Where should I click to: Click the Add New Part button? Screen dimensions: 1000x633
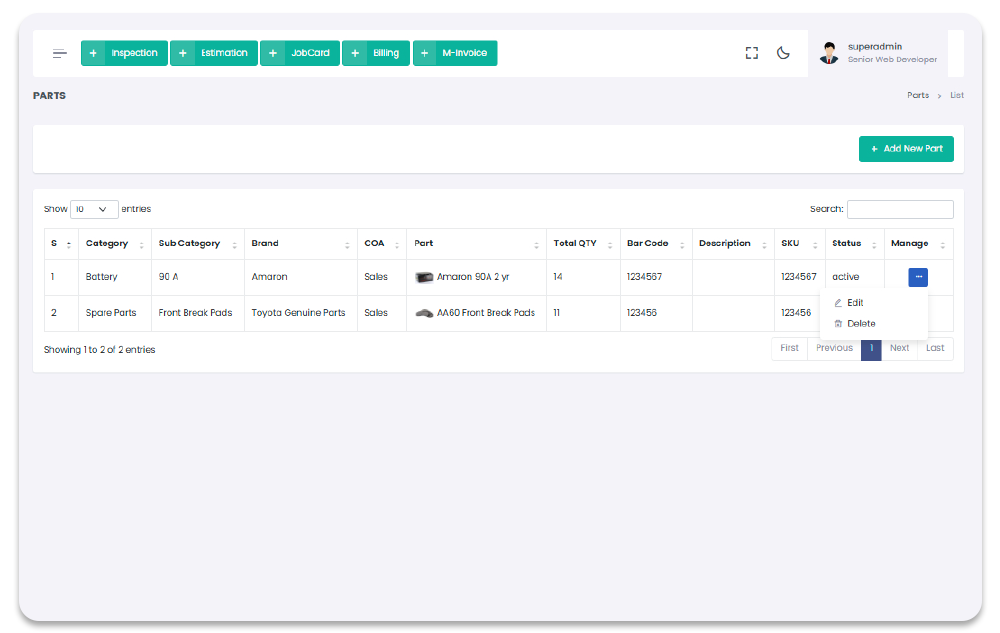click(x=906, y=149)
